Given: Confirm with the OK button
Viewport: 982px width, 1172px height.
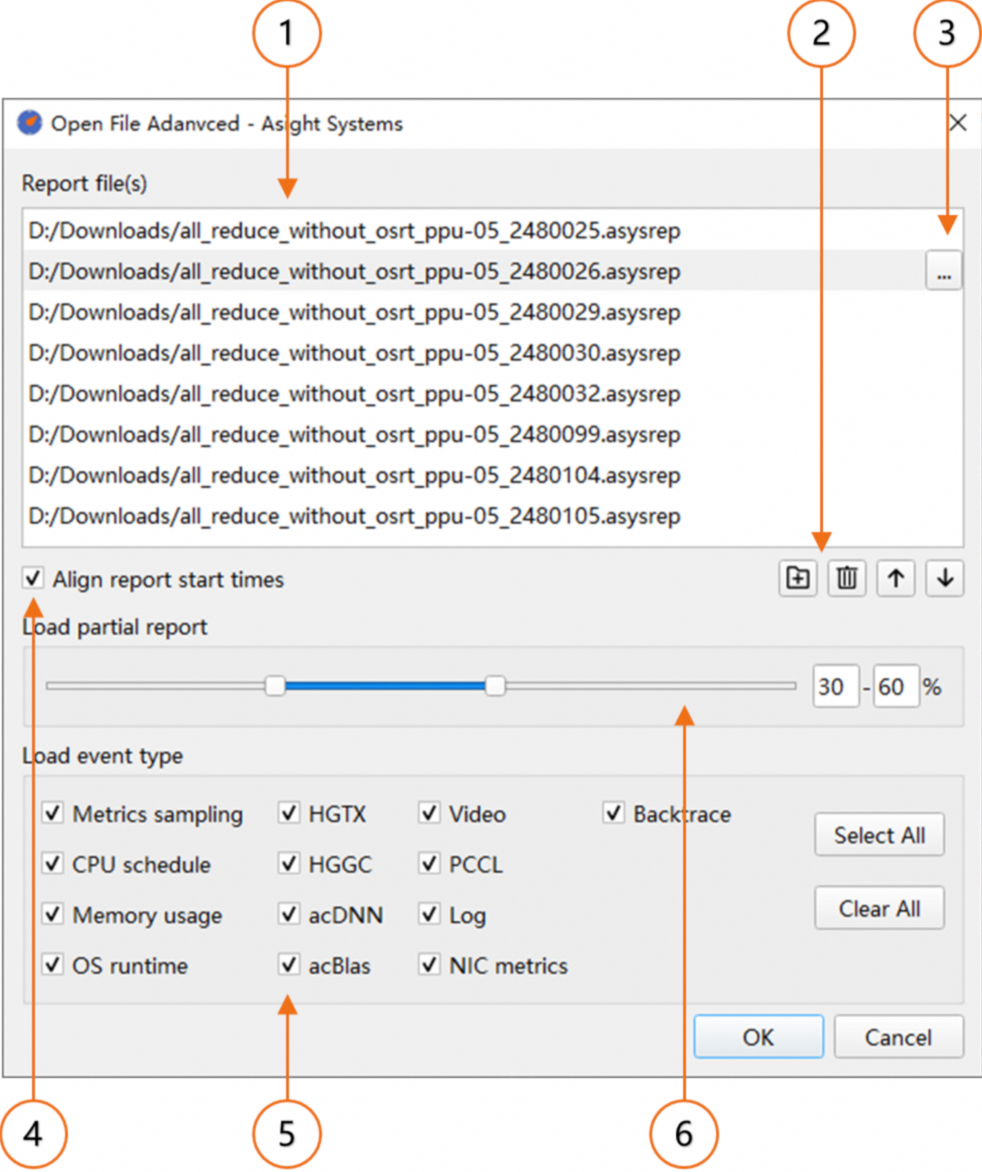Looking at the screenshot, I should [759, 1037].
